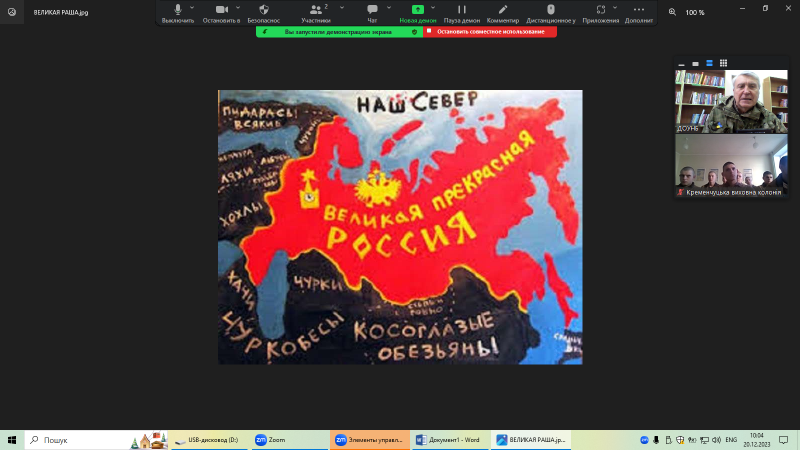This screenshot has height=450, width=800.
Task: Click the zoom magnifier in the photo viewer
Action: pyautogui.click(x=672, y=12)
